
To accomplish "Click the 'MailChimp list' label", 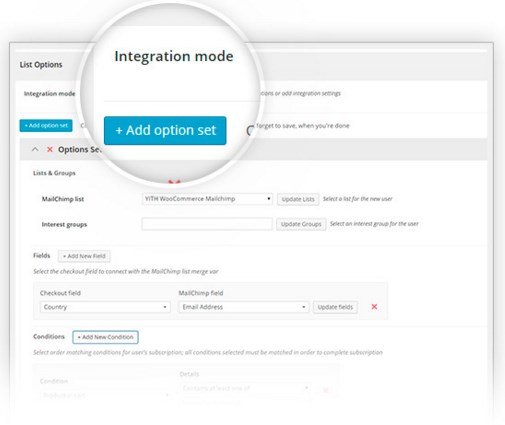I will coord(63,199).
